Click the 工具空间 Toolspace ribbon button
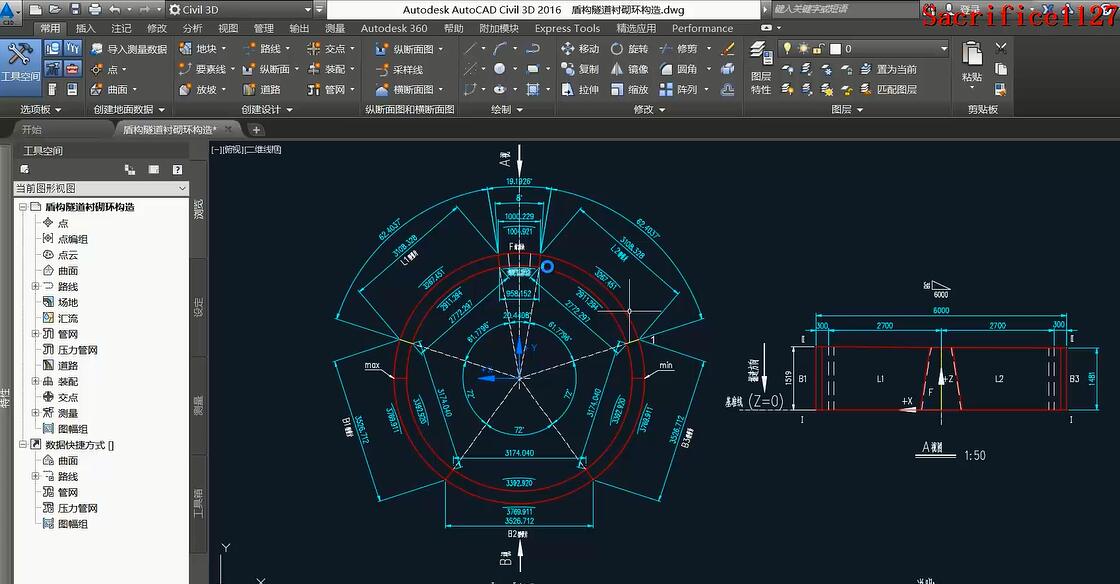 (20, 61)
